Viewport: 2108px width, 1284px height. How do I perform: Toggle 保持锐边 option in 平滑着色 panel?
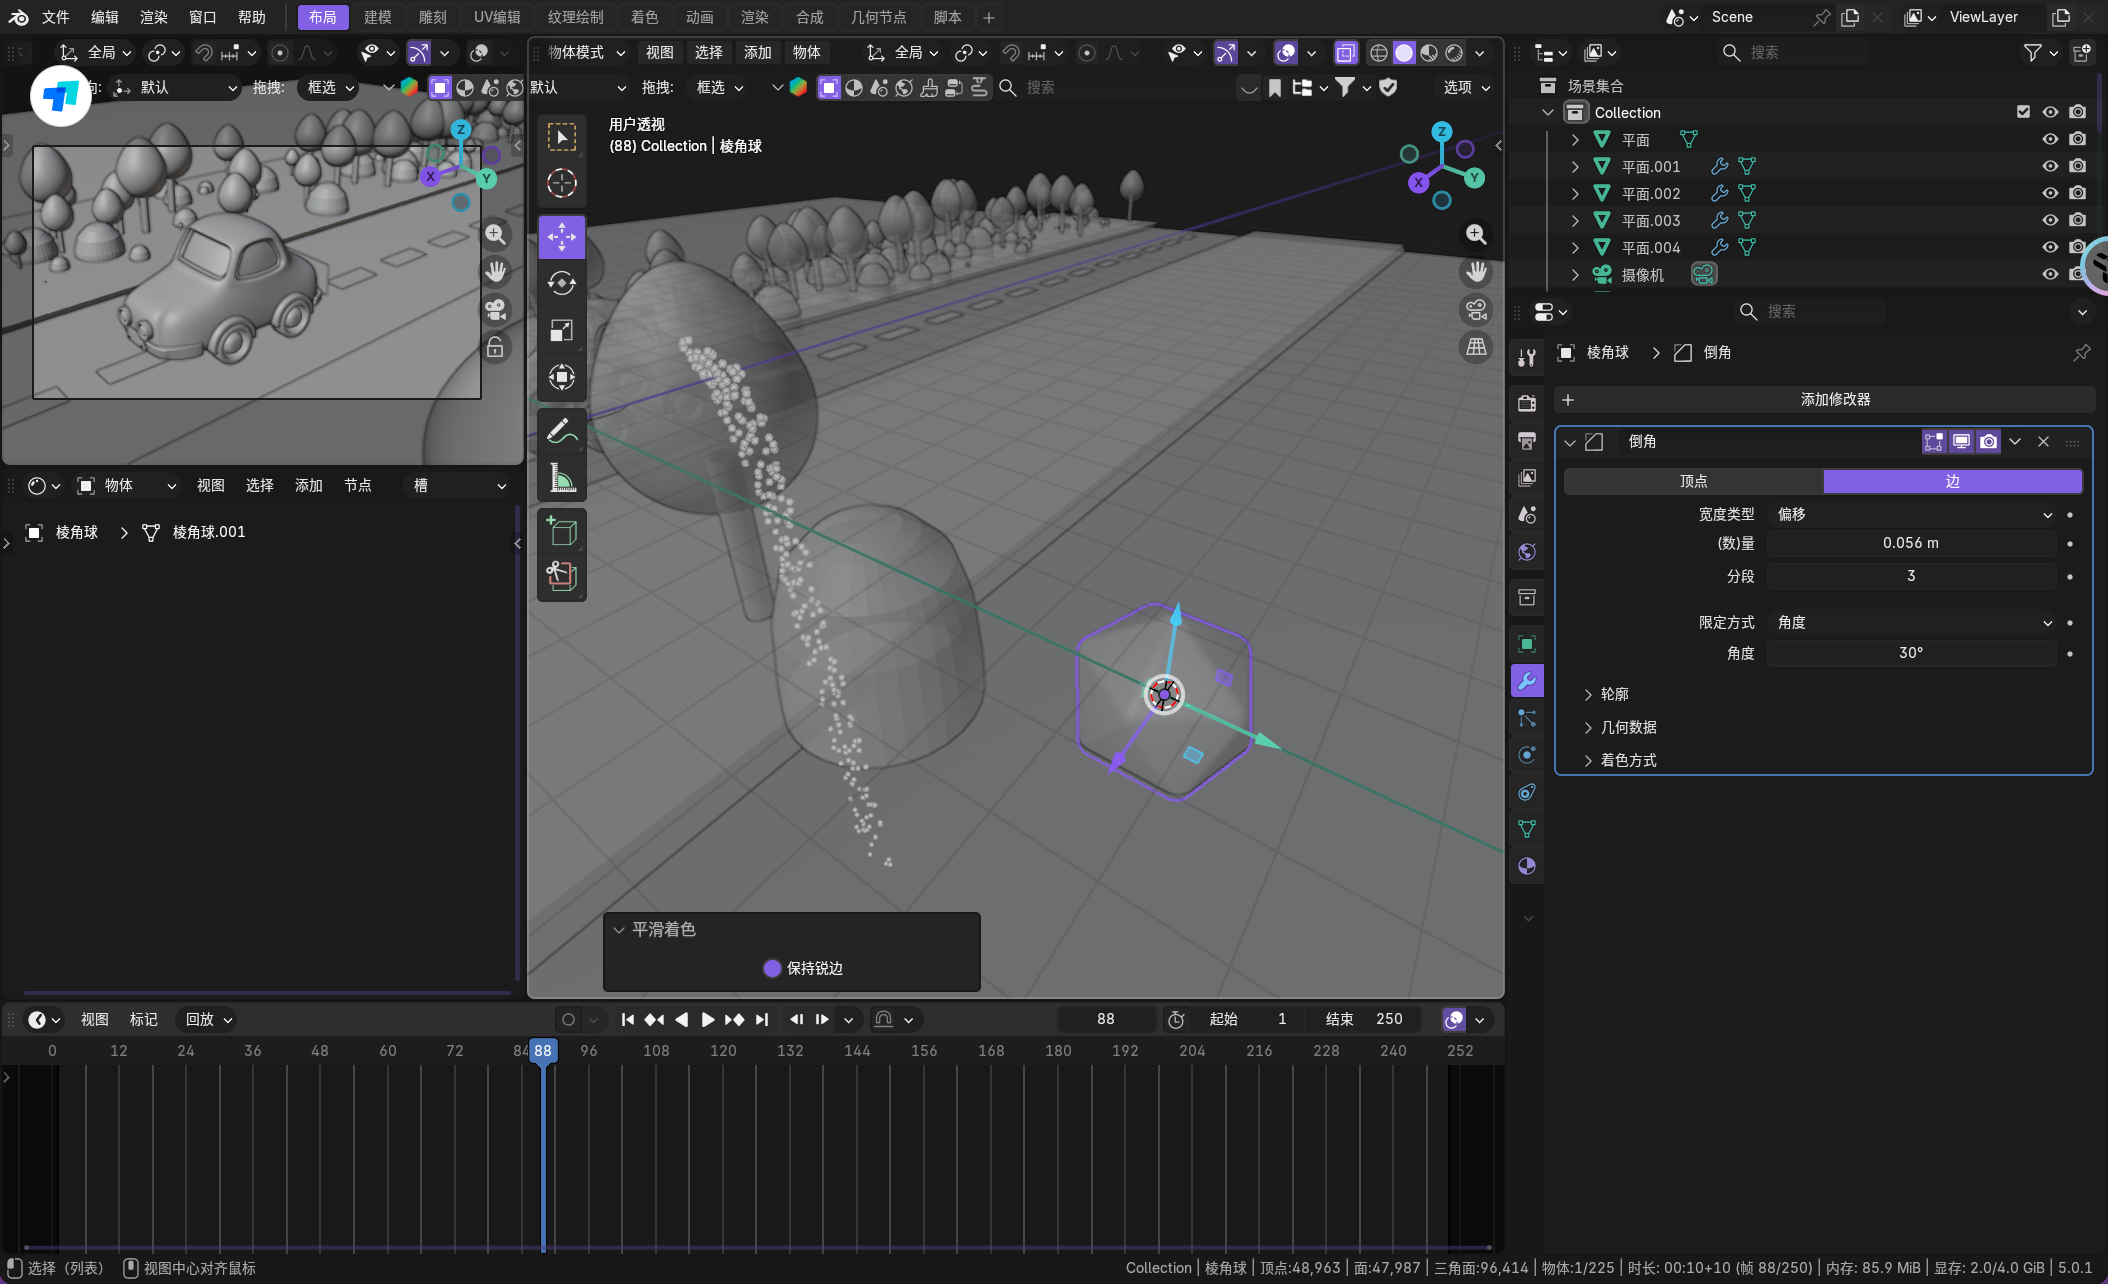pyautogui.click(x=772, y=968)
